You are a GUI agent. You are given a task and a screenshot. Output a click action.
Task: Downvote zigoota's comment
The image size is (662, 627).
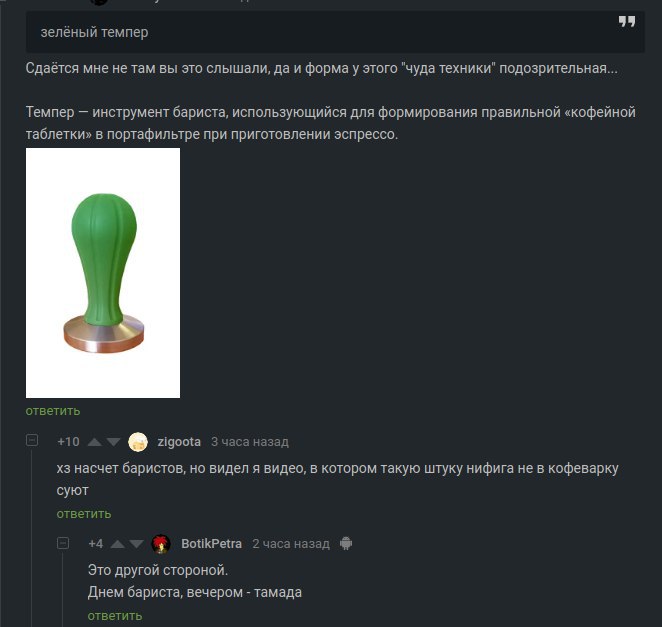(x=113, y=442)
